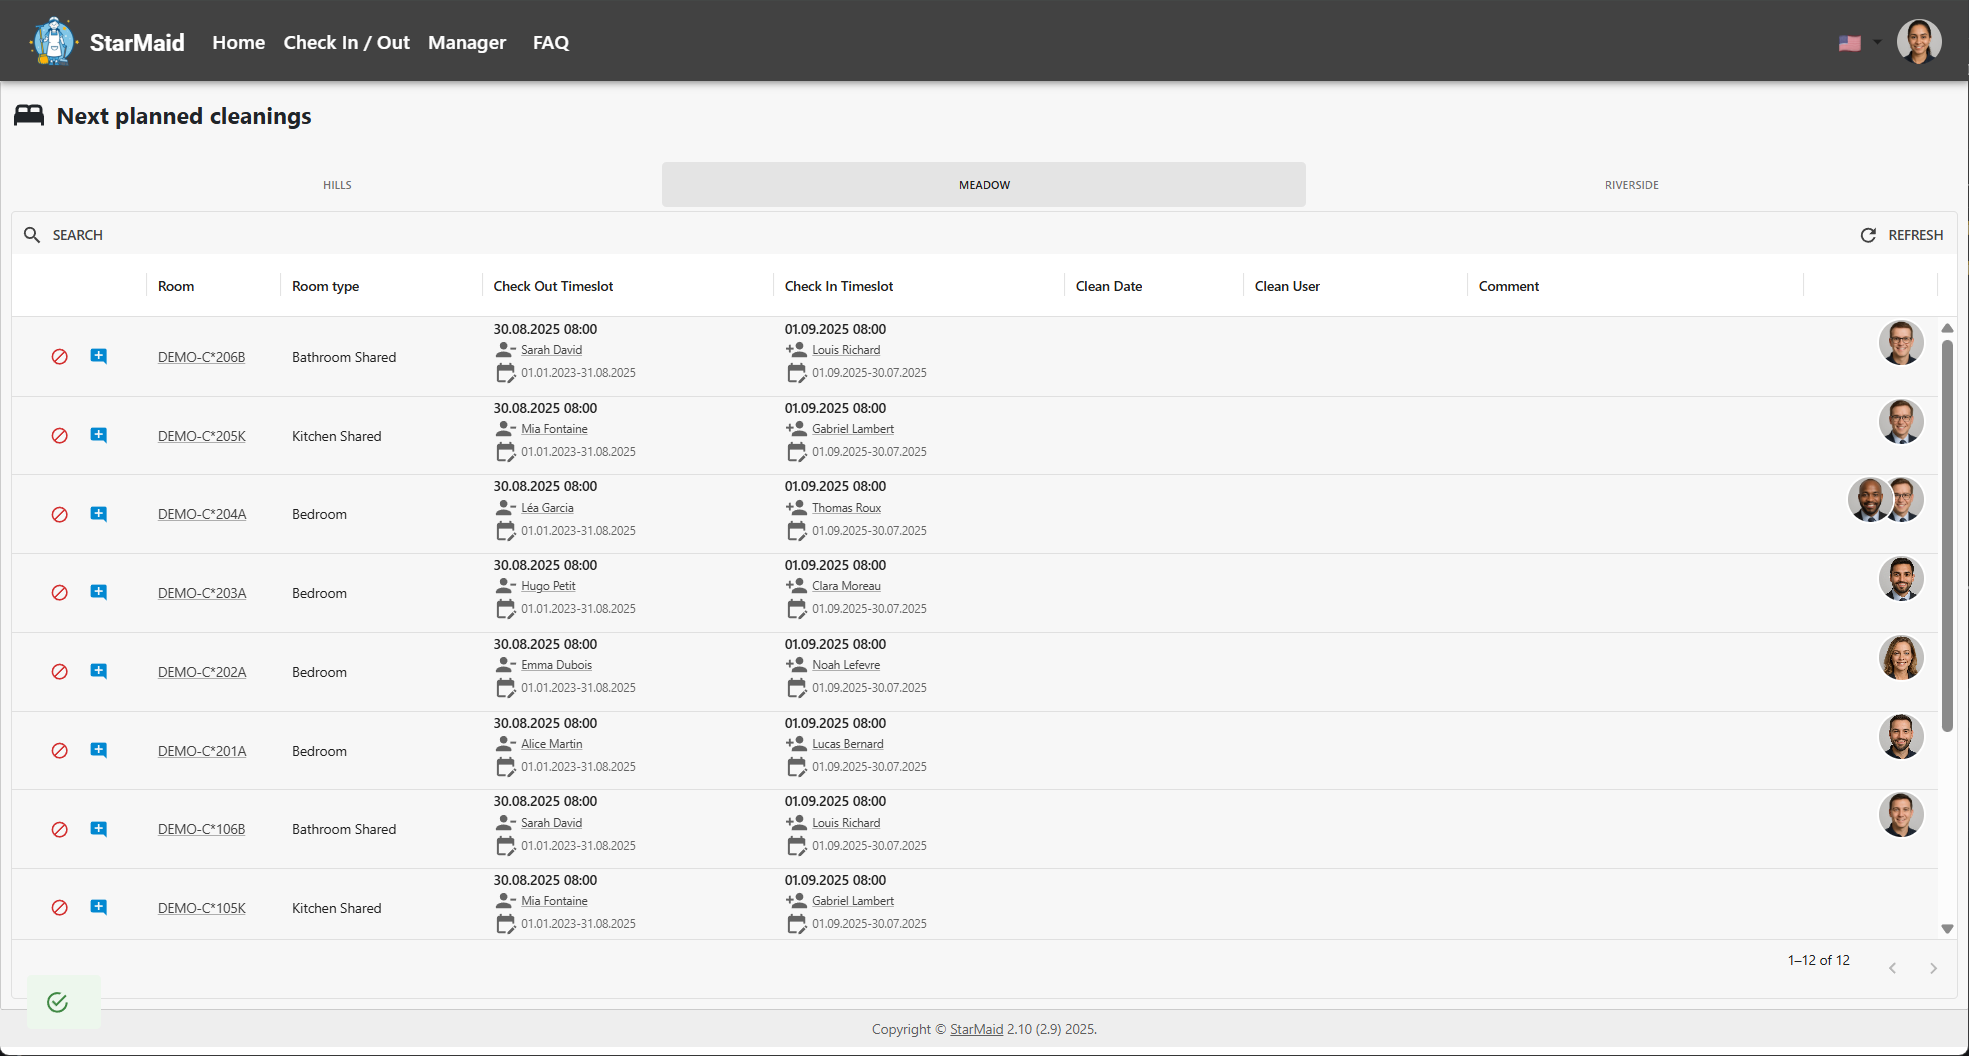This screenshot has width=1969, height=1056.
Task: Open the language flag dropdown
Action: click(1860, 43)
